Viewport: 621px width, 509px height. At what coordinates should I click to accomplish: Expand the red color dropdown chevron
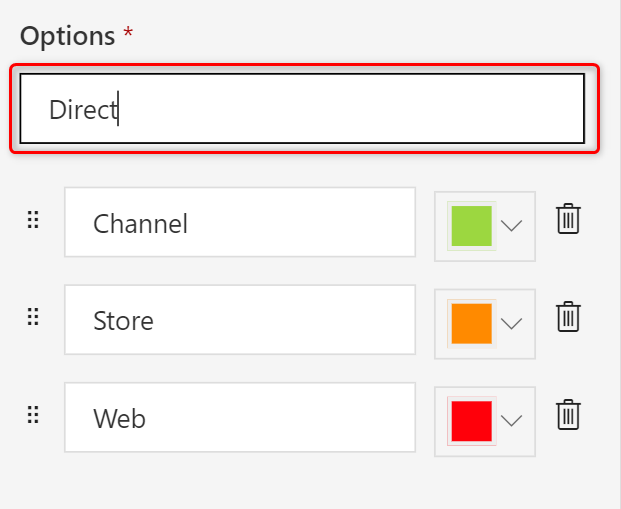click(512, 420)
